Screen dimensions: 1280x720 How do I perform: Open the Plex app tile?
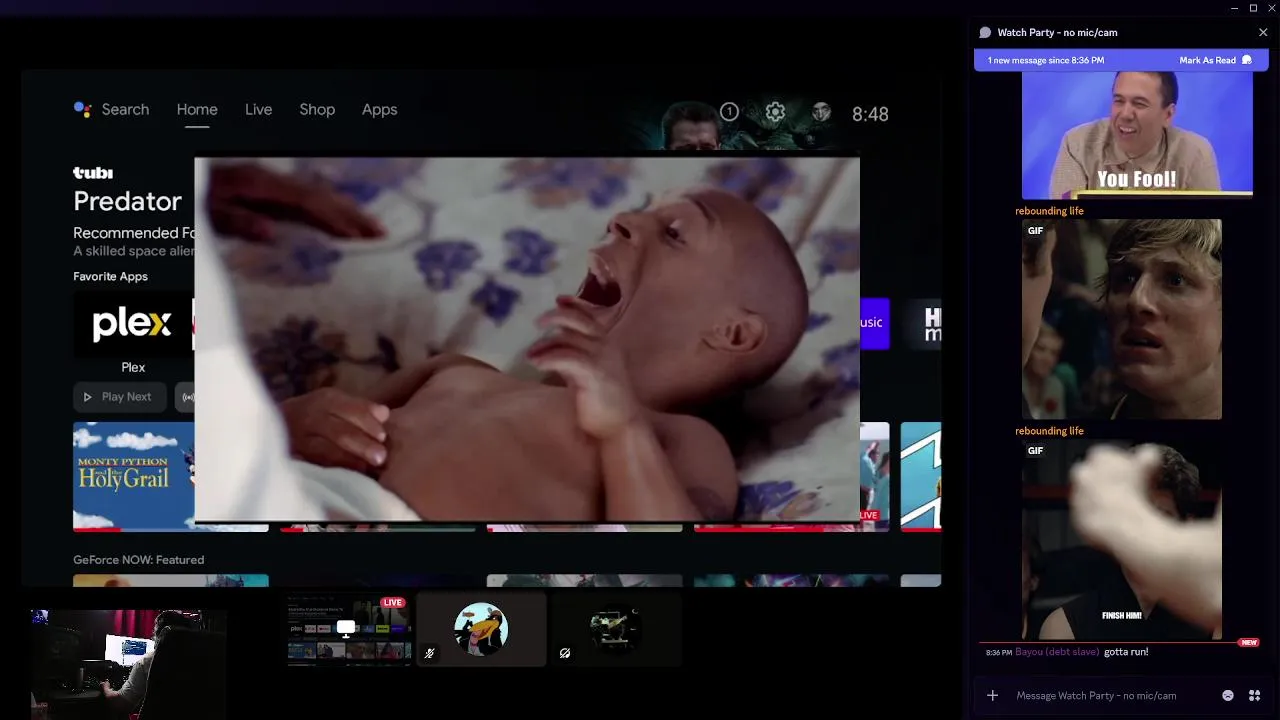133,324
